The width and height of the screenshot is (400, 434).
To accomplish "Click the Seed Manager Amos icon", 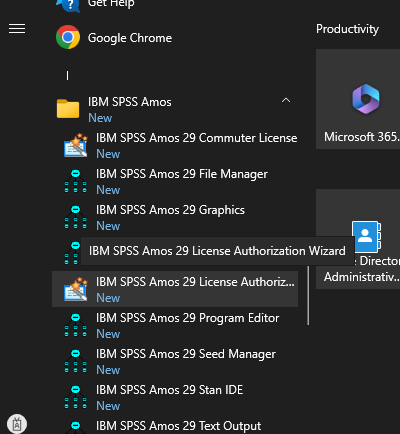I will 76,361.
